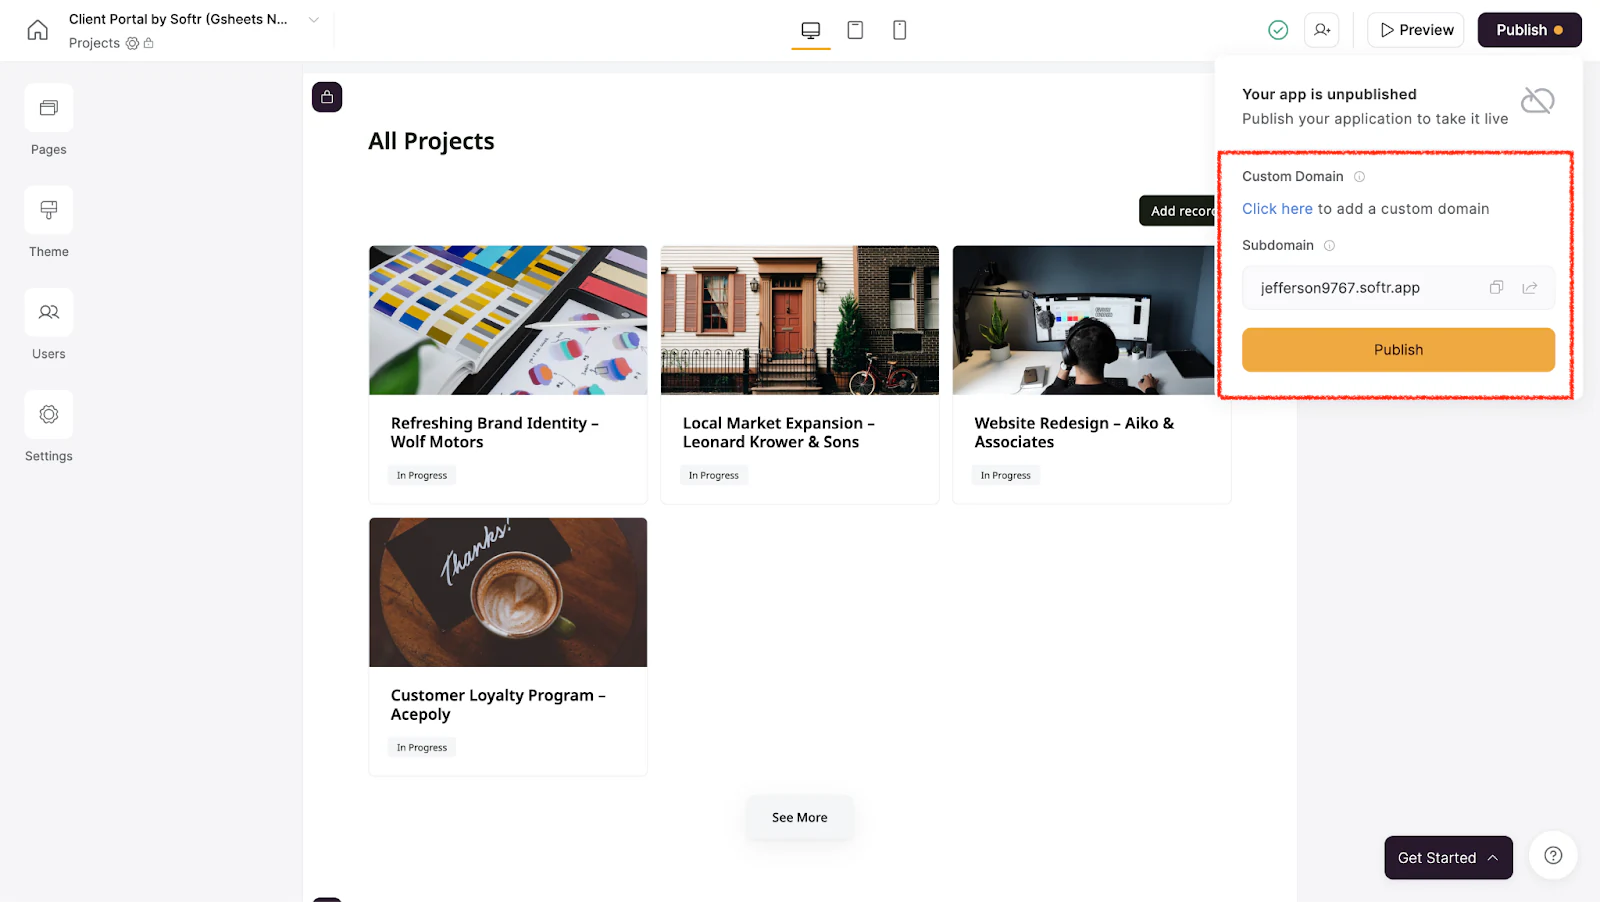Open the Theme panel
Screen dimensions: 1600x902
click(x=49, y=210)
